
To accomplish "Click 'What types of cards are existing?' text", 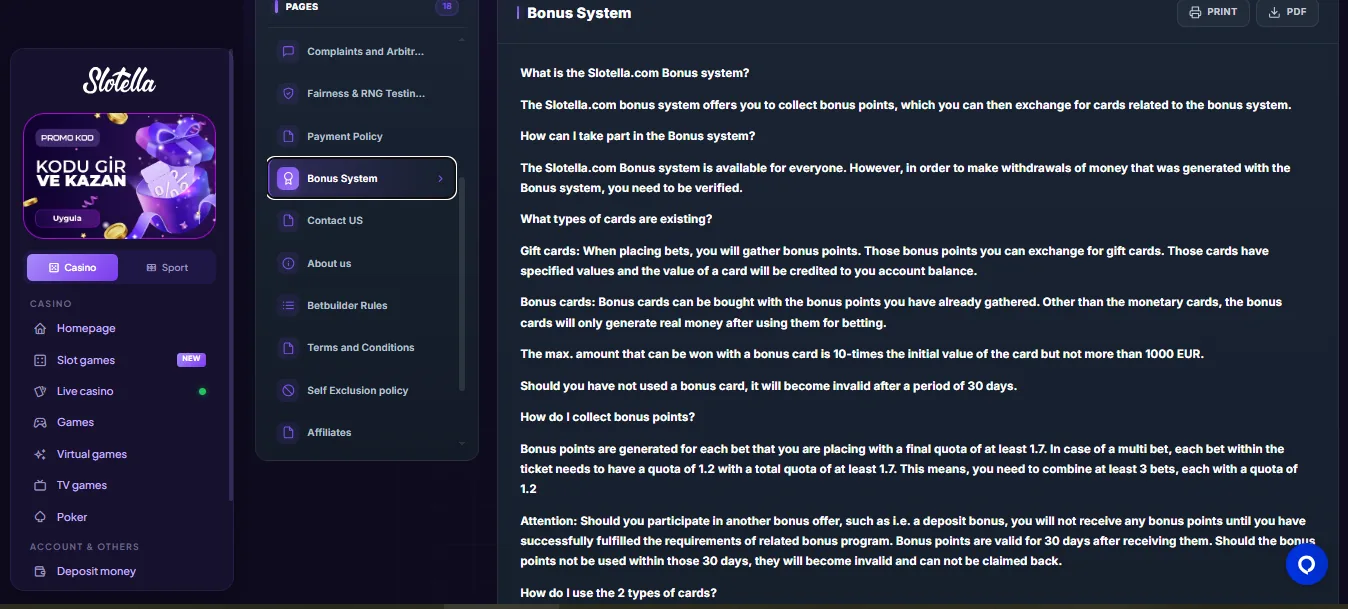I will pos(616,219).
